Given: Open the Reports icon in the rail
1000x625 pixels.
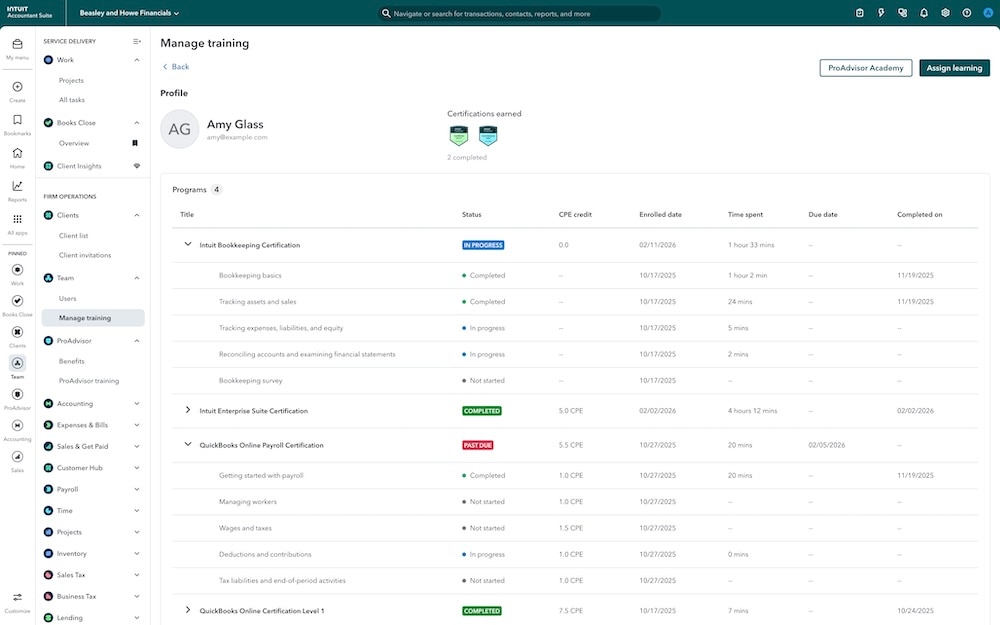Looking at the screenshot, I should 17,188.
